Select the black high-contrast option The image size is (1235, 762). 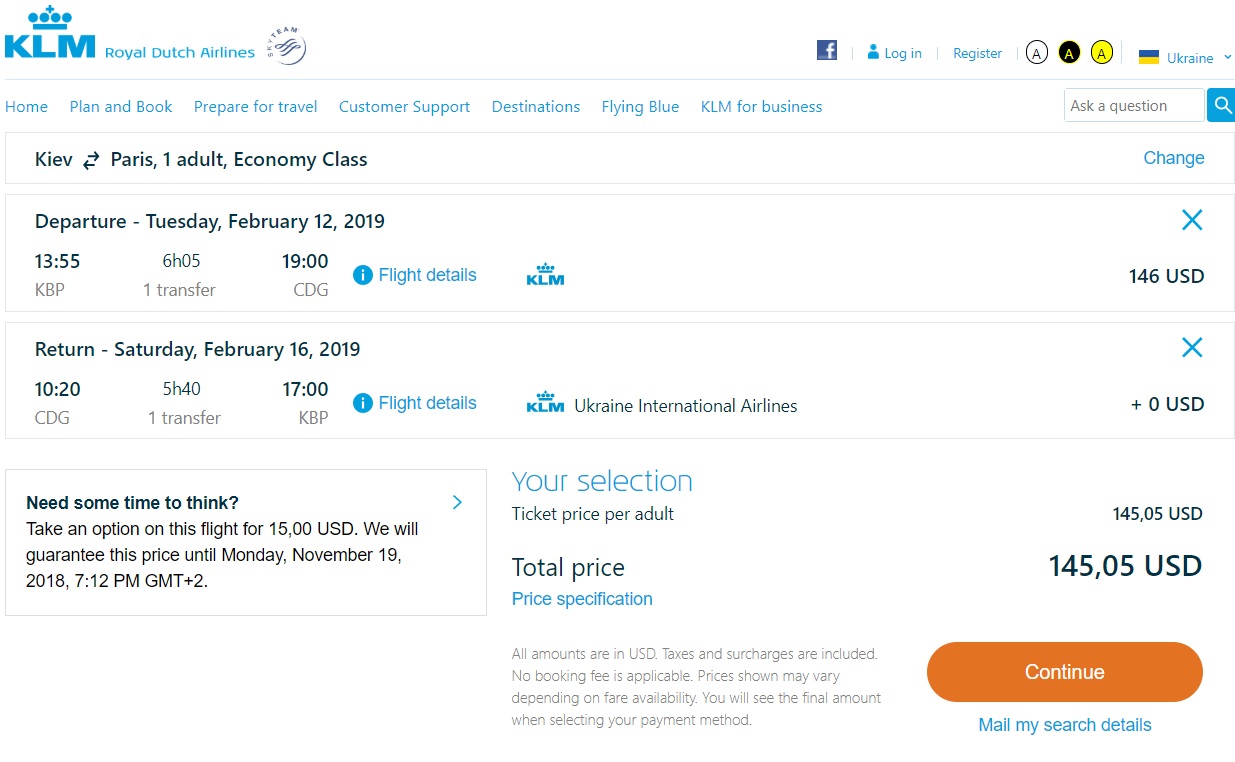pyautogui.click(x=1069, y=53)
